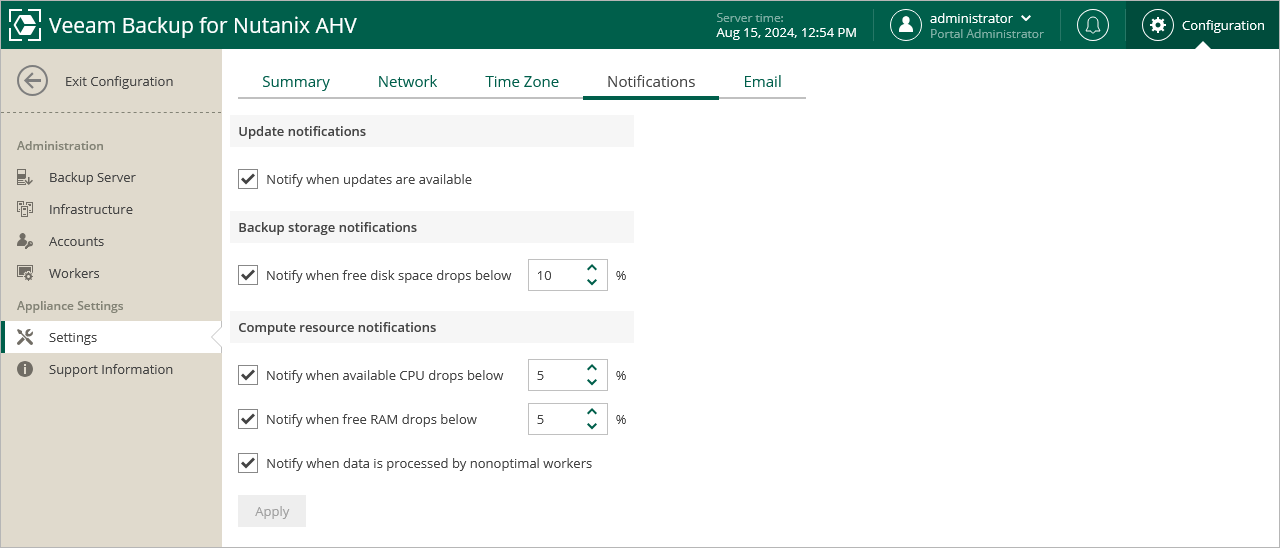Switch to the Network tab
This screenshot has height=548, width=1280.
(x=407, y=81)
